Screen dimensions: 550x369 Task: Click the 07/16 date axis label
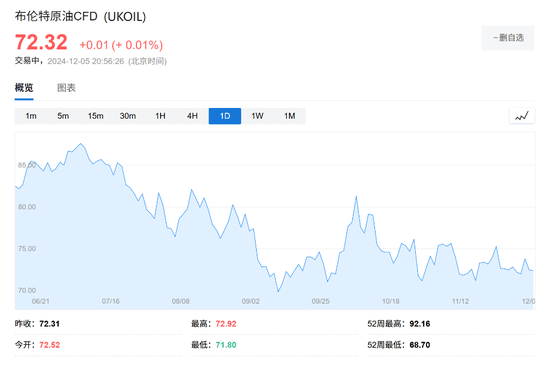(111, 301)
